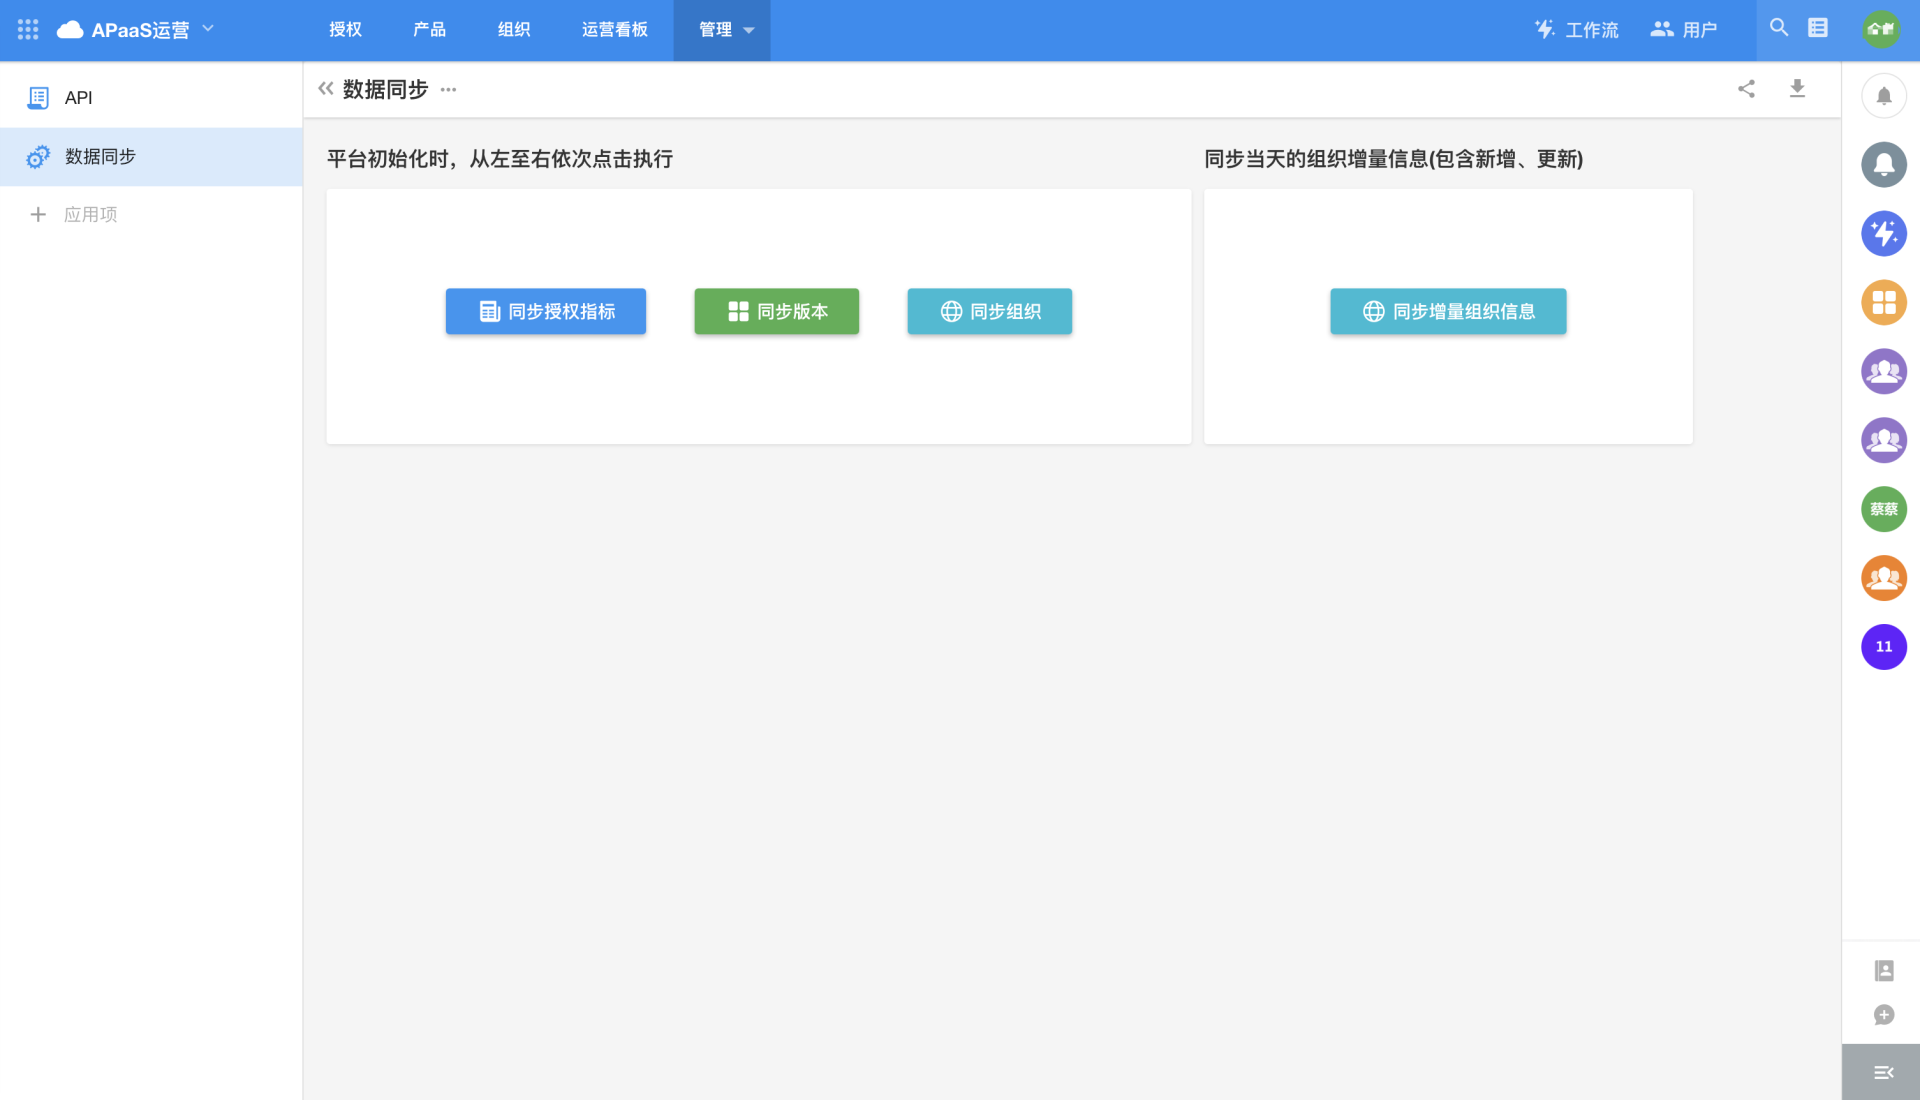Open the contacts icon in right rail
The image size is (1920, 1100).
click(1883, 970)
